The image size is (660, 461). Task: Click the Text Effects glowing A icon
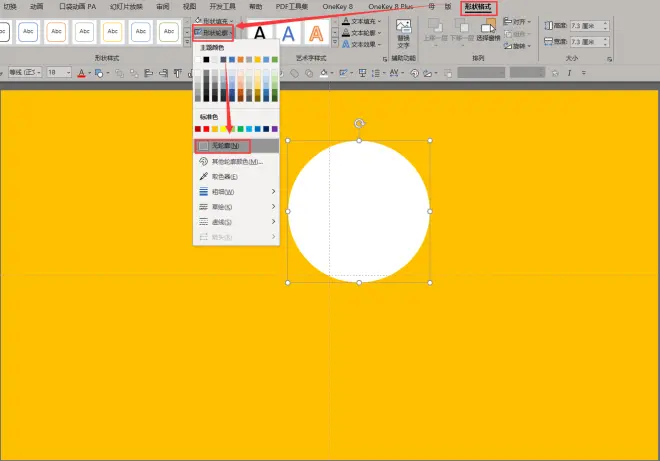point(346,44)
